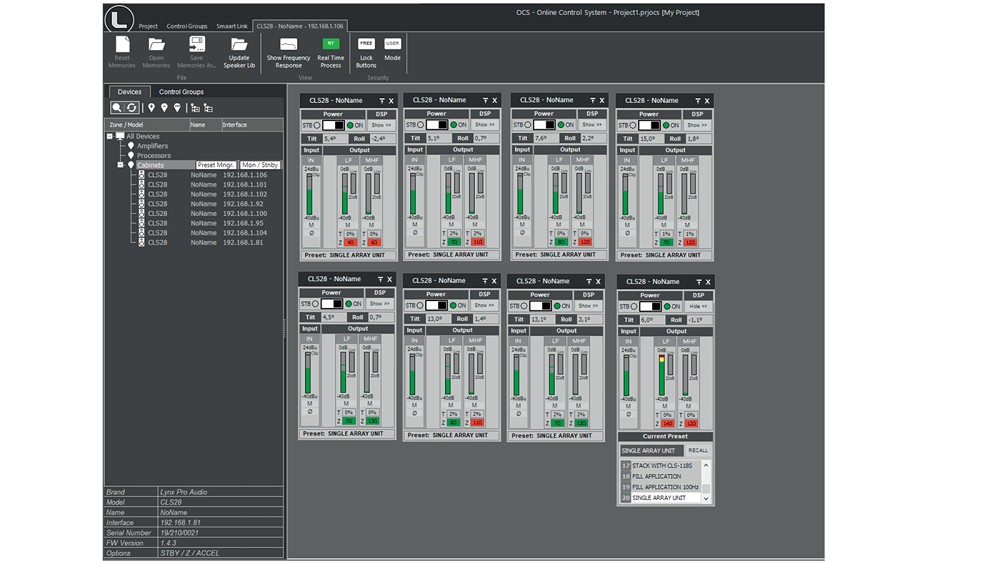The image size is (1000, 562).
Task: Expand DSP Show >> in Tilt 5,4° panel
Action: 381,125
